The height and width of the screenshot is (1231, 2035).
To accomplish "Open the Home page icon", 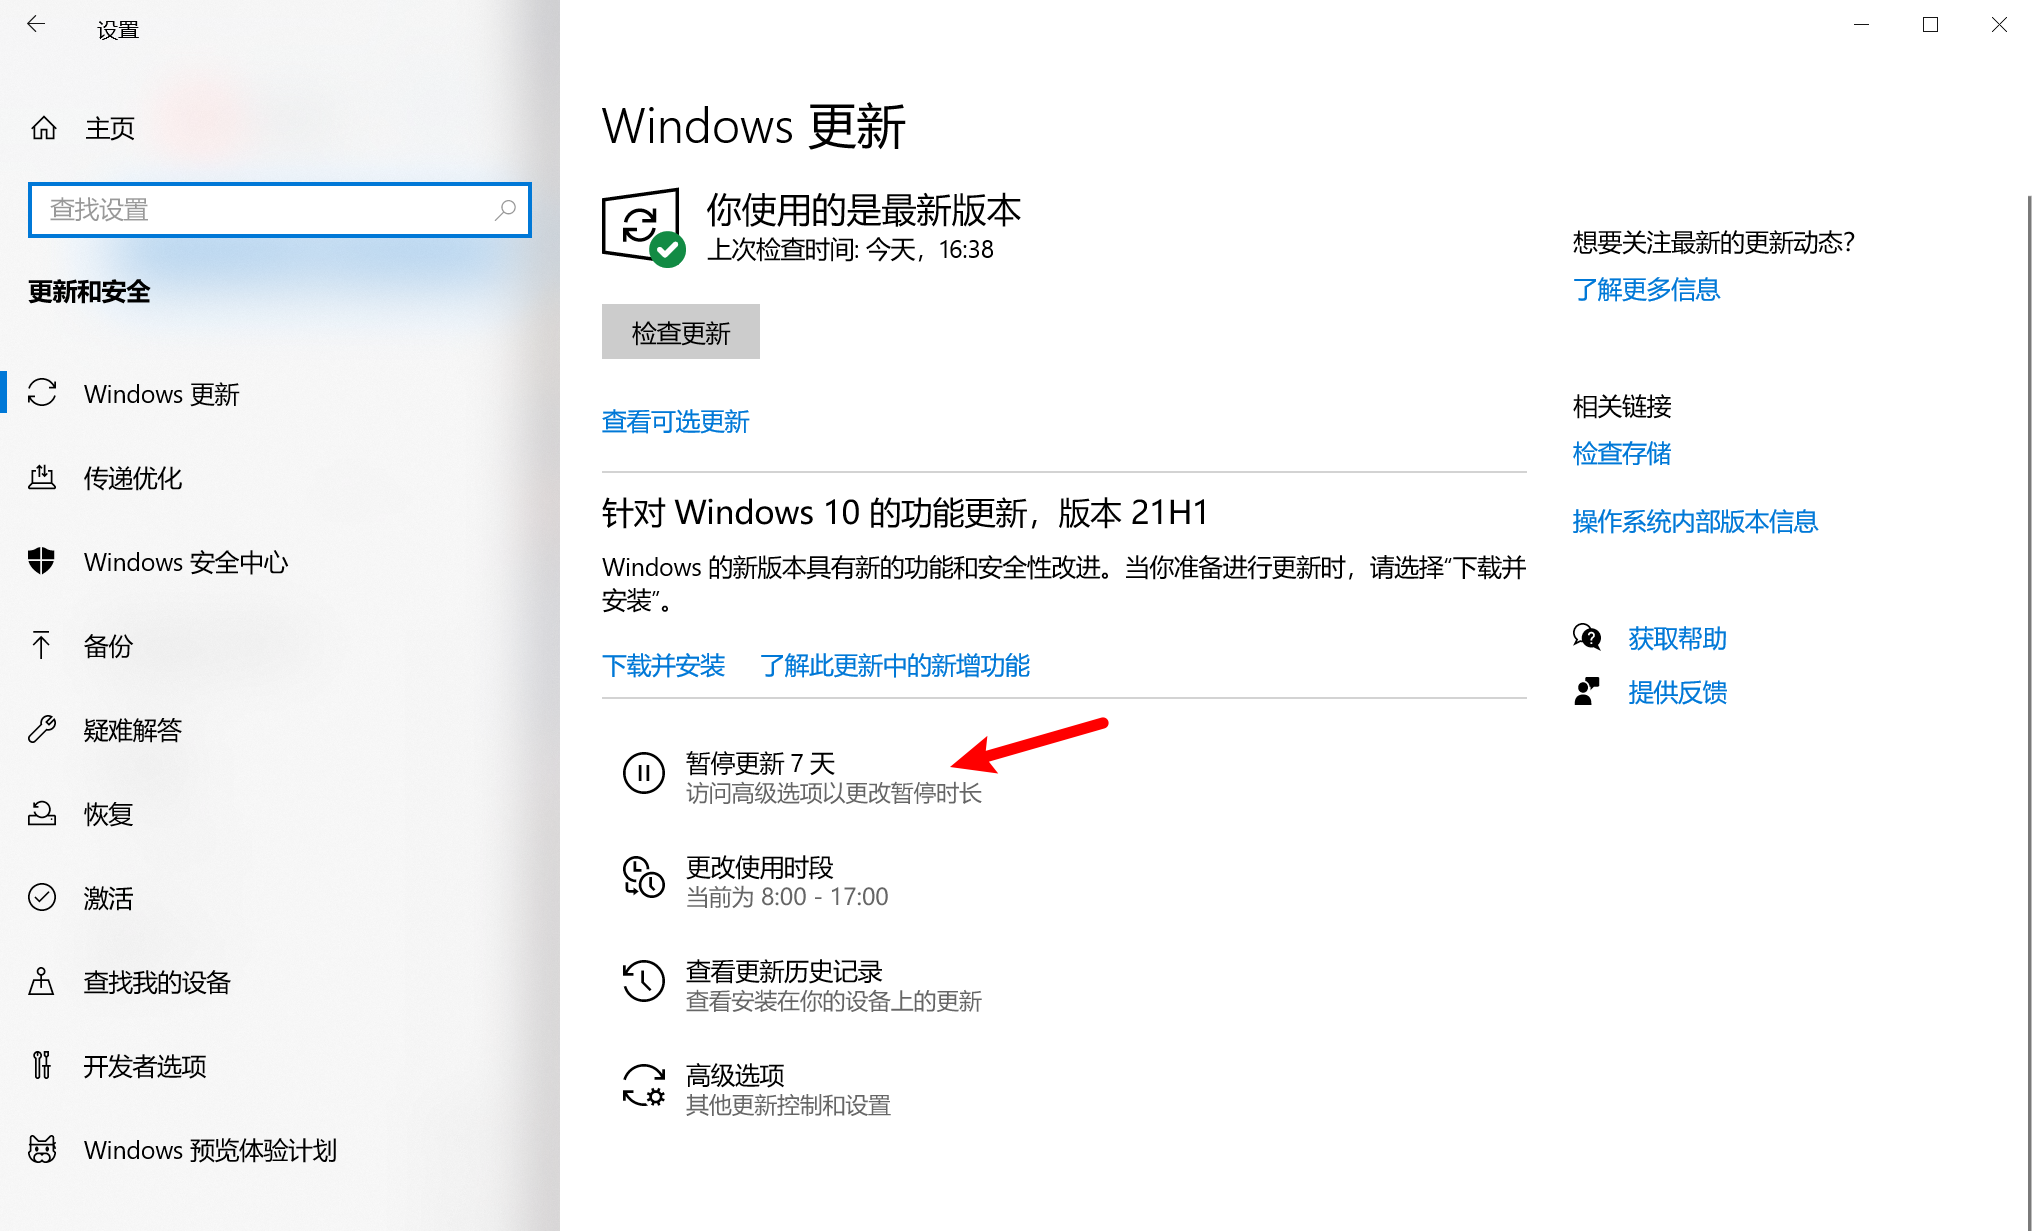I will pos(44,128).
